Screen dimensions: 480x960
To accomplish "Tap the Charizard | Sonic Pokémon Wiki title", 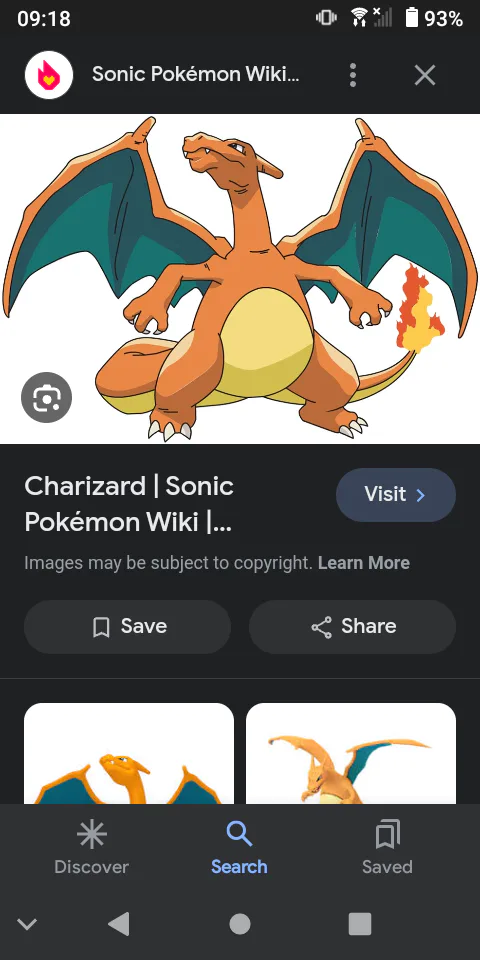I will click(x=129, y=504).
